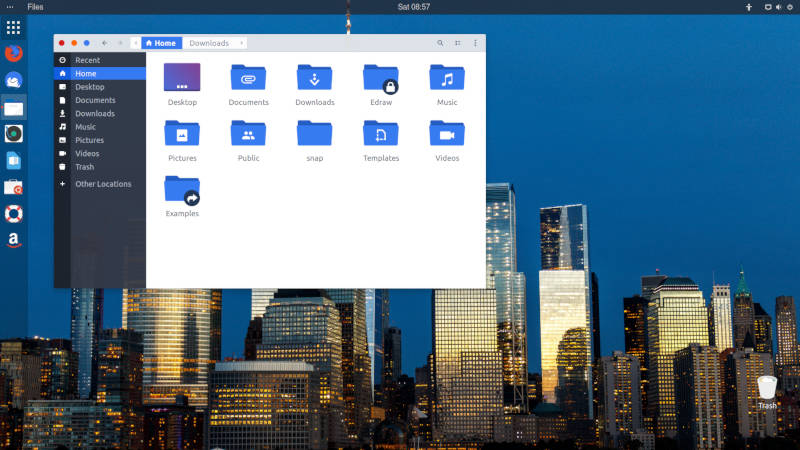The image size is (800, 450).
Task: Open the volume indicator in top bar
Action: (779, 7)
